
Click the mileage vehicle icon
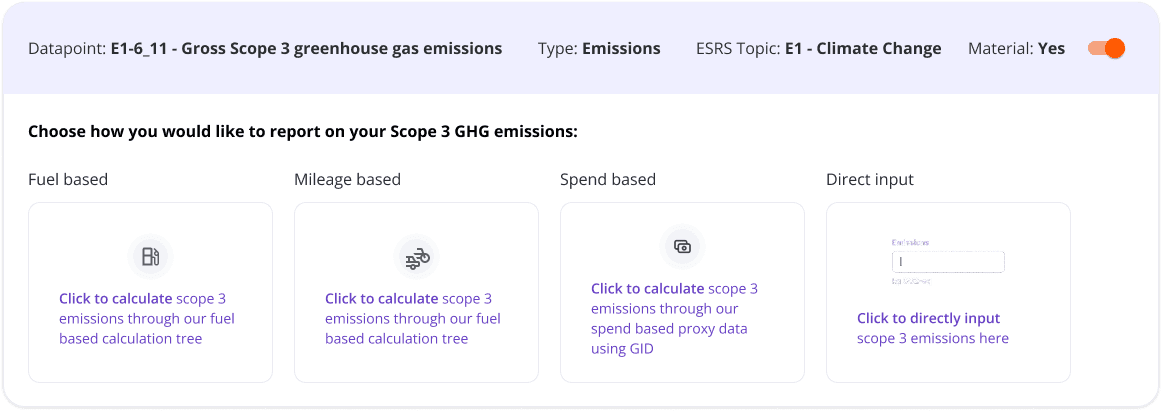417,258
